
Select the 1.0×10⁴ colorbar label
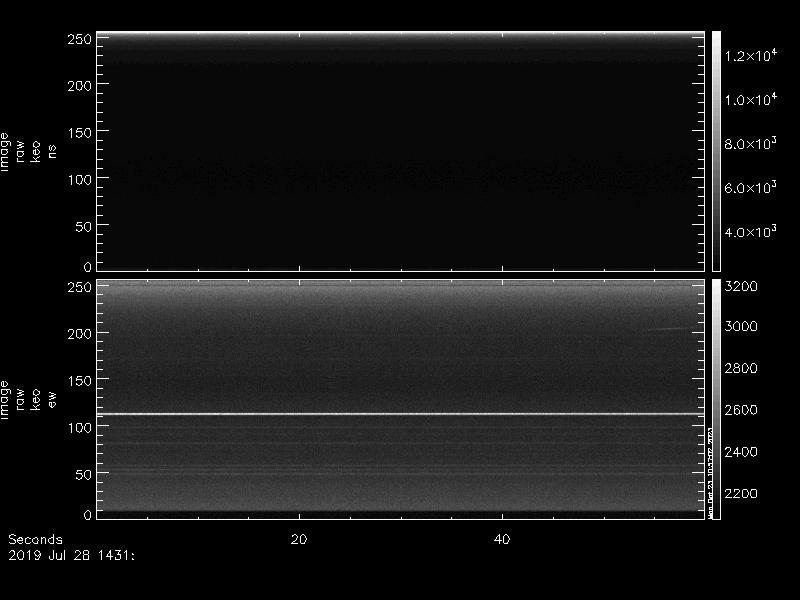751,99
